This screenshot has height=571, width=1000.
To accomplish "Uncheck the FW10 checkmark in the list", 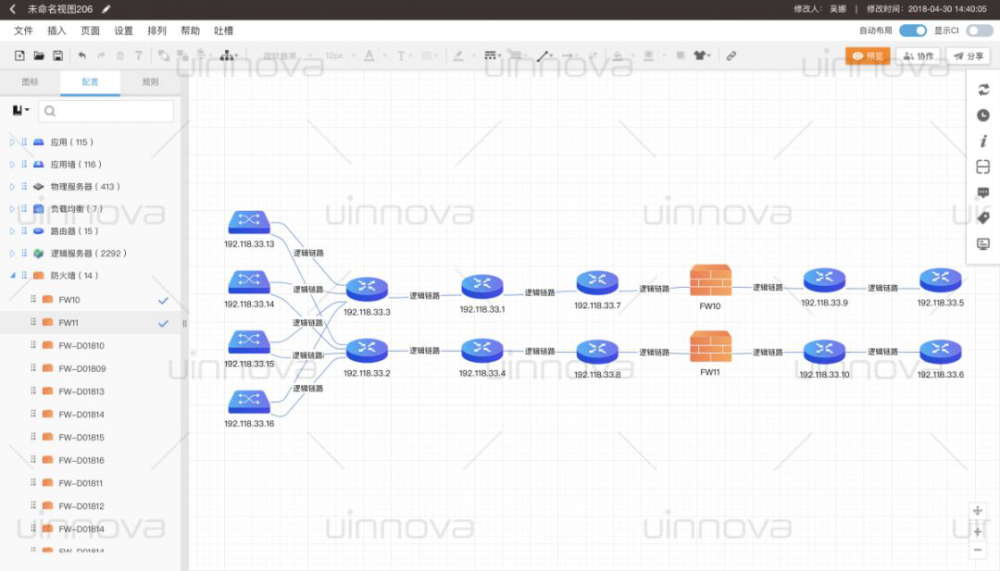I will 163,300.
